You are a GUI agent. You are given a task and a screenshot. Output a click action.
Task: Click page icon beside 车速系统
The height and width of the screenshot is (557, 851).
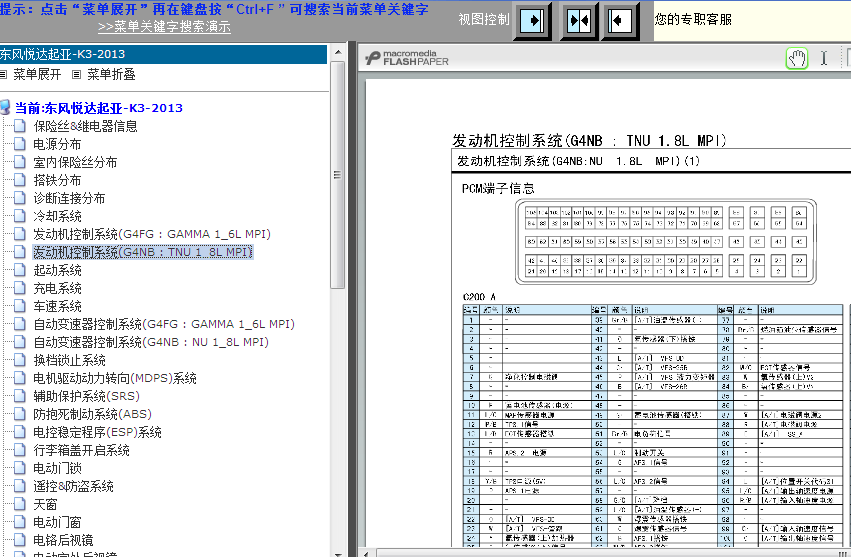[x=20, y=306]
